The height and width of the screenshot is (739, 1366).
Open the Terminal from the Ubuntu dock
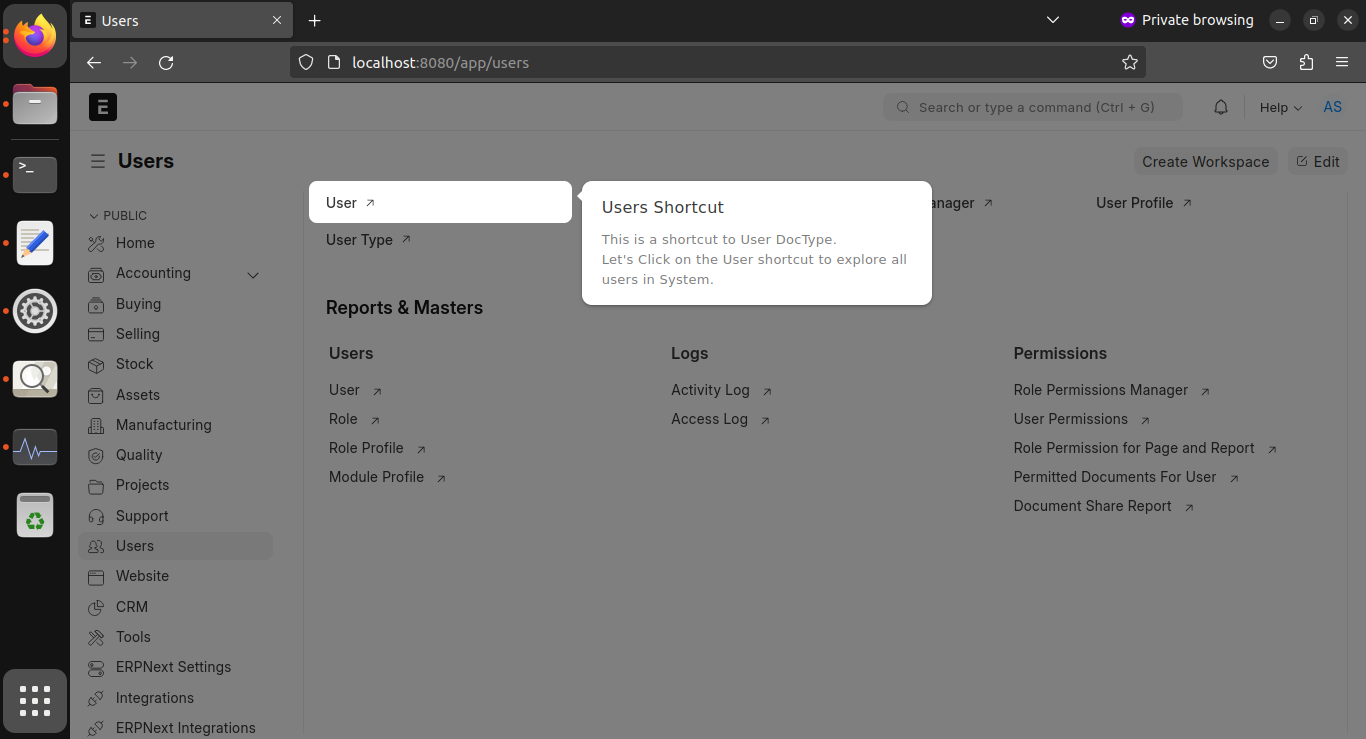(35, 174)
